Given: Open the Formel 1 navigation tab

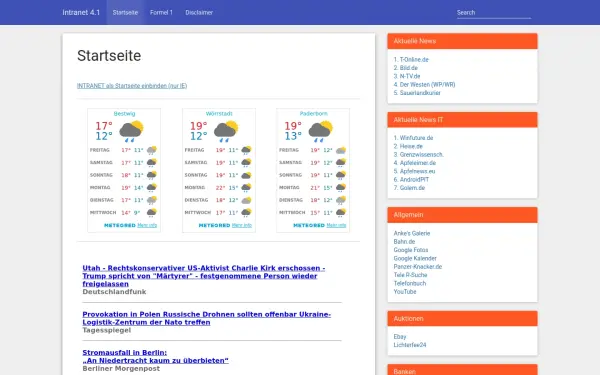Looking at the screenshot, I should click(161, 13).
